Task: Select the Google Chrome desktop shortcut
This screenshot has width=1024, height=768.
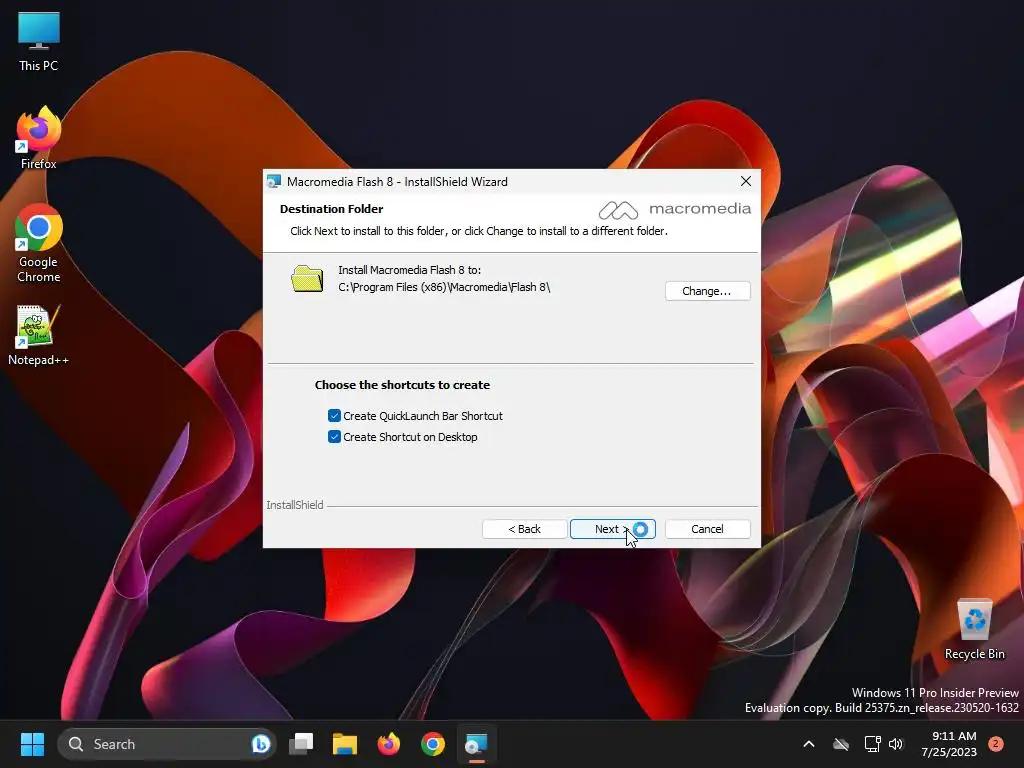Action: [39, 243]
